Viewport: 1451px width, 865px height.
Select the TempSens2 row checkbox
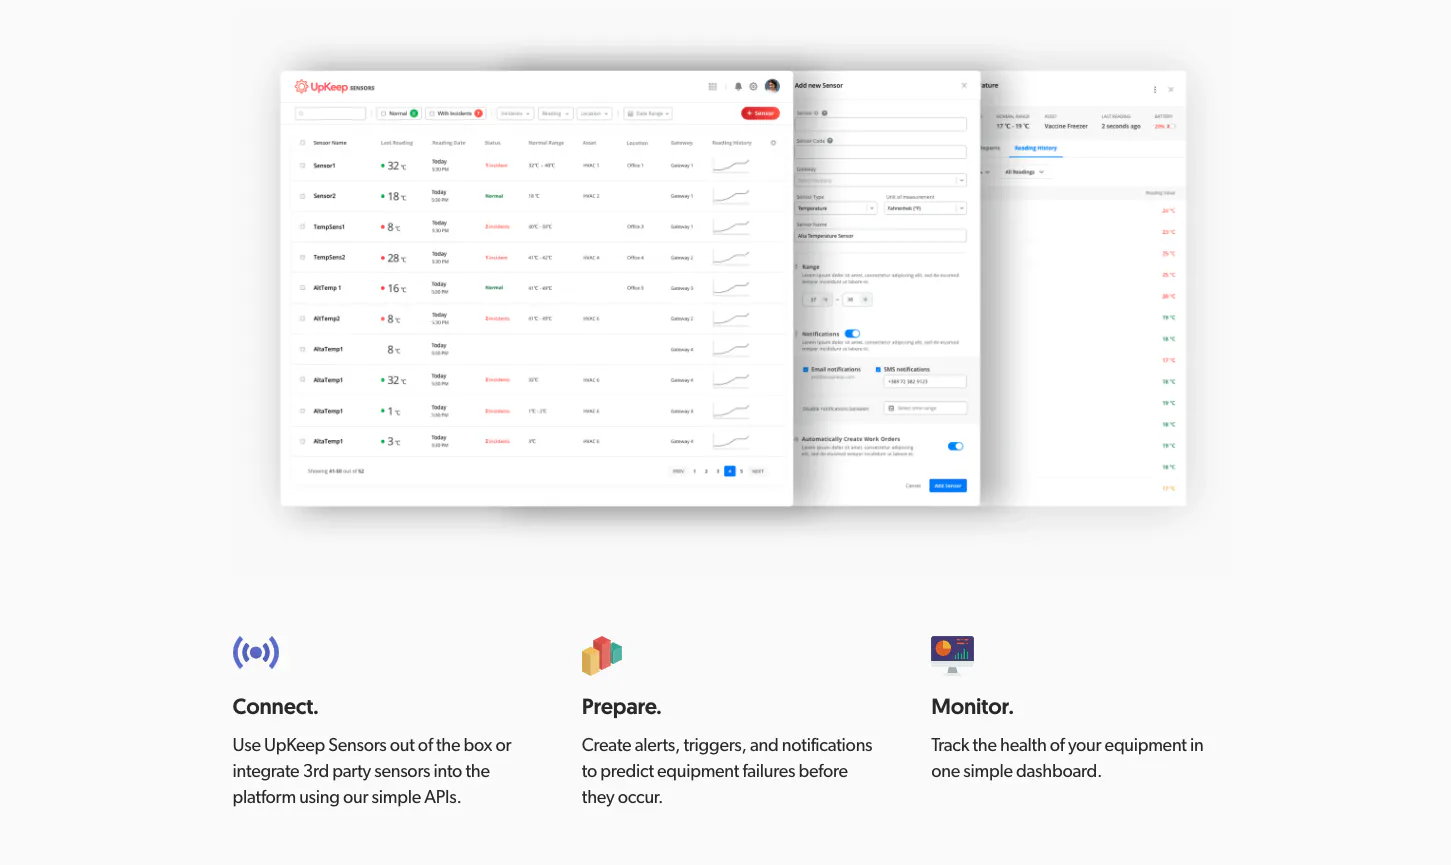tap(302, 258)
